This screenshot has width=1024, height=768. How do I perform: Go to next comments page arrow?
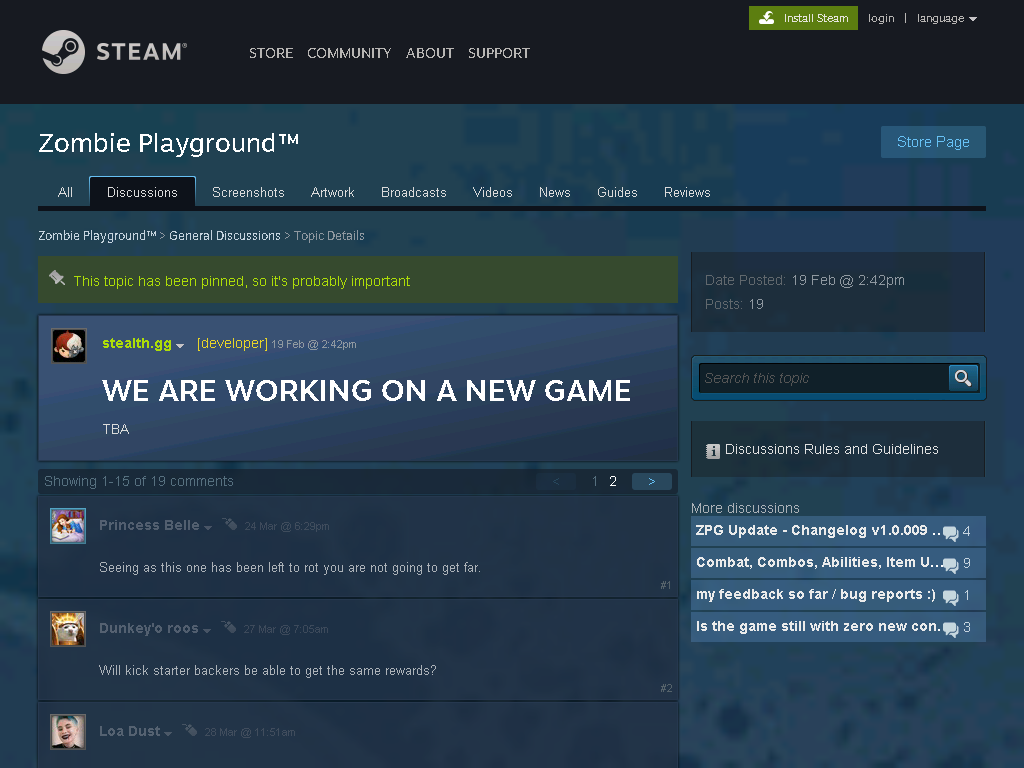click(652, 481)
